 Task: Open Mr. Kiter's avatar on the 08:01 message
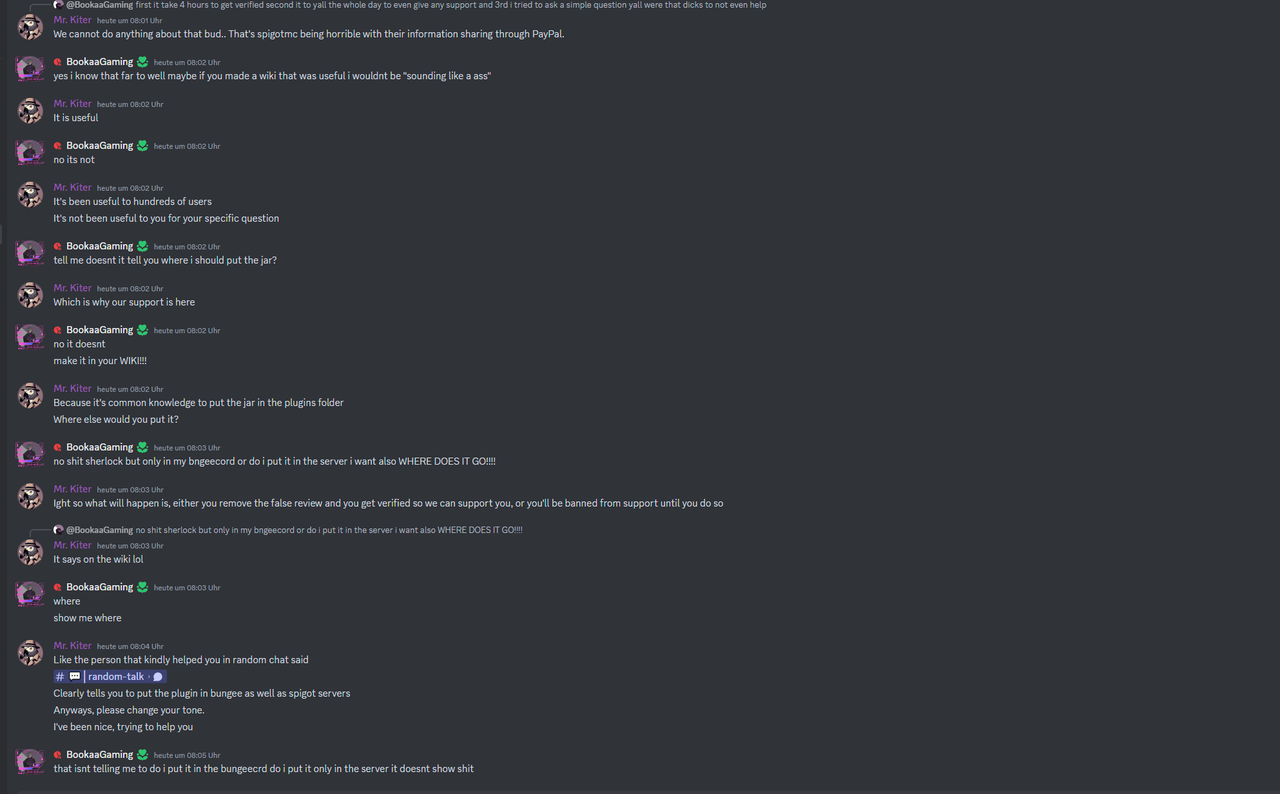click(x=31, y=27)
